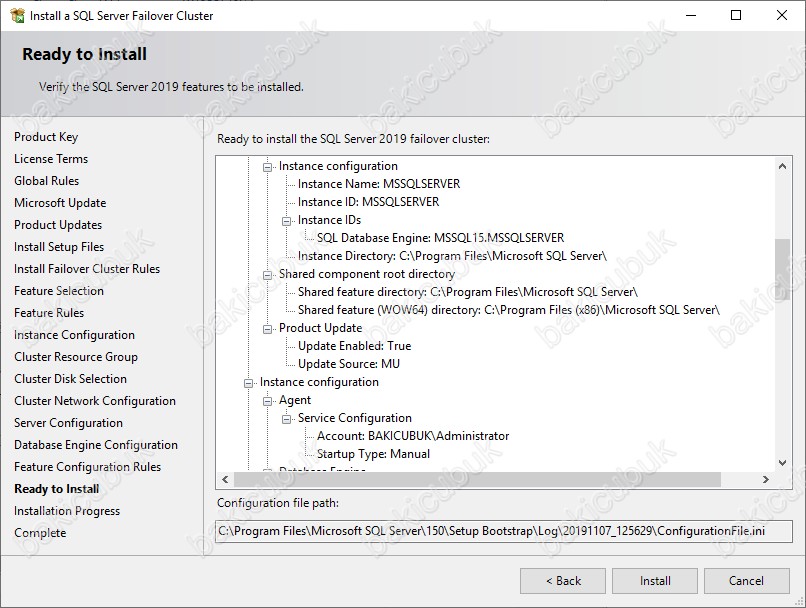
Task: Click the Instance Configuration step in the sidebar
Action: (75, 335)
